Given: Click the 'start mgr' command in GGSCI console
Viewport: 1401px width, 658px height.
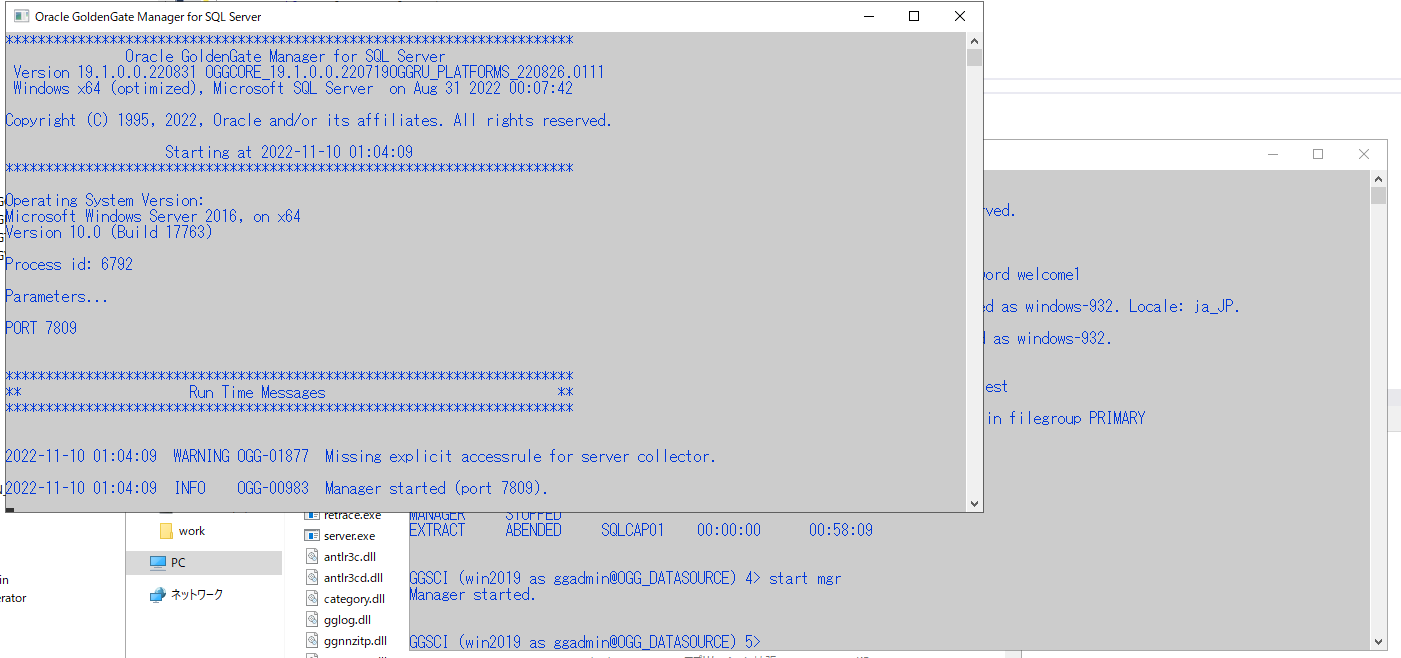Looking at the screenshot, I should click(805, 578).
